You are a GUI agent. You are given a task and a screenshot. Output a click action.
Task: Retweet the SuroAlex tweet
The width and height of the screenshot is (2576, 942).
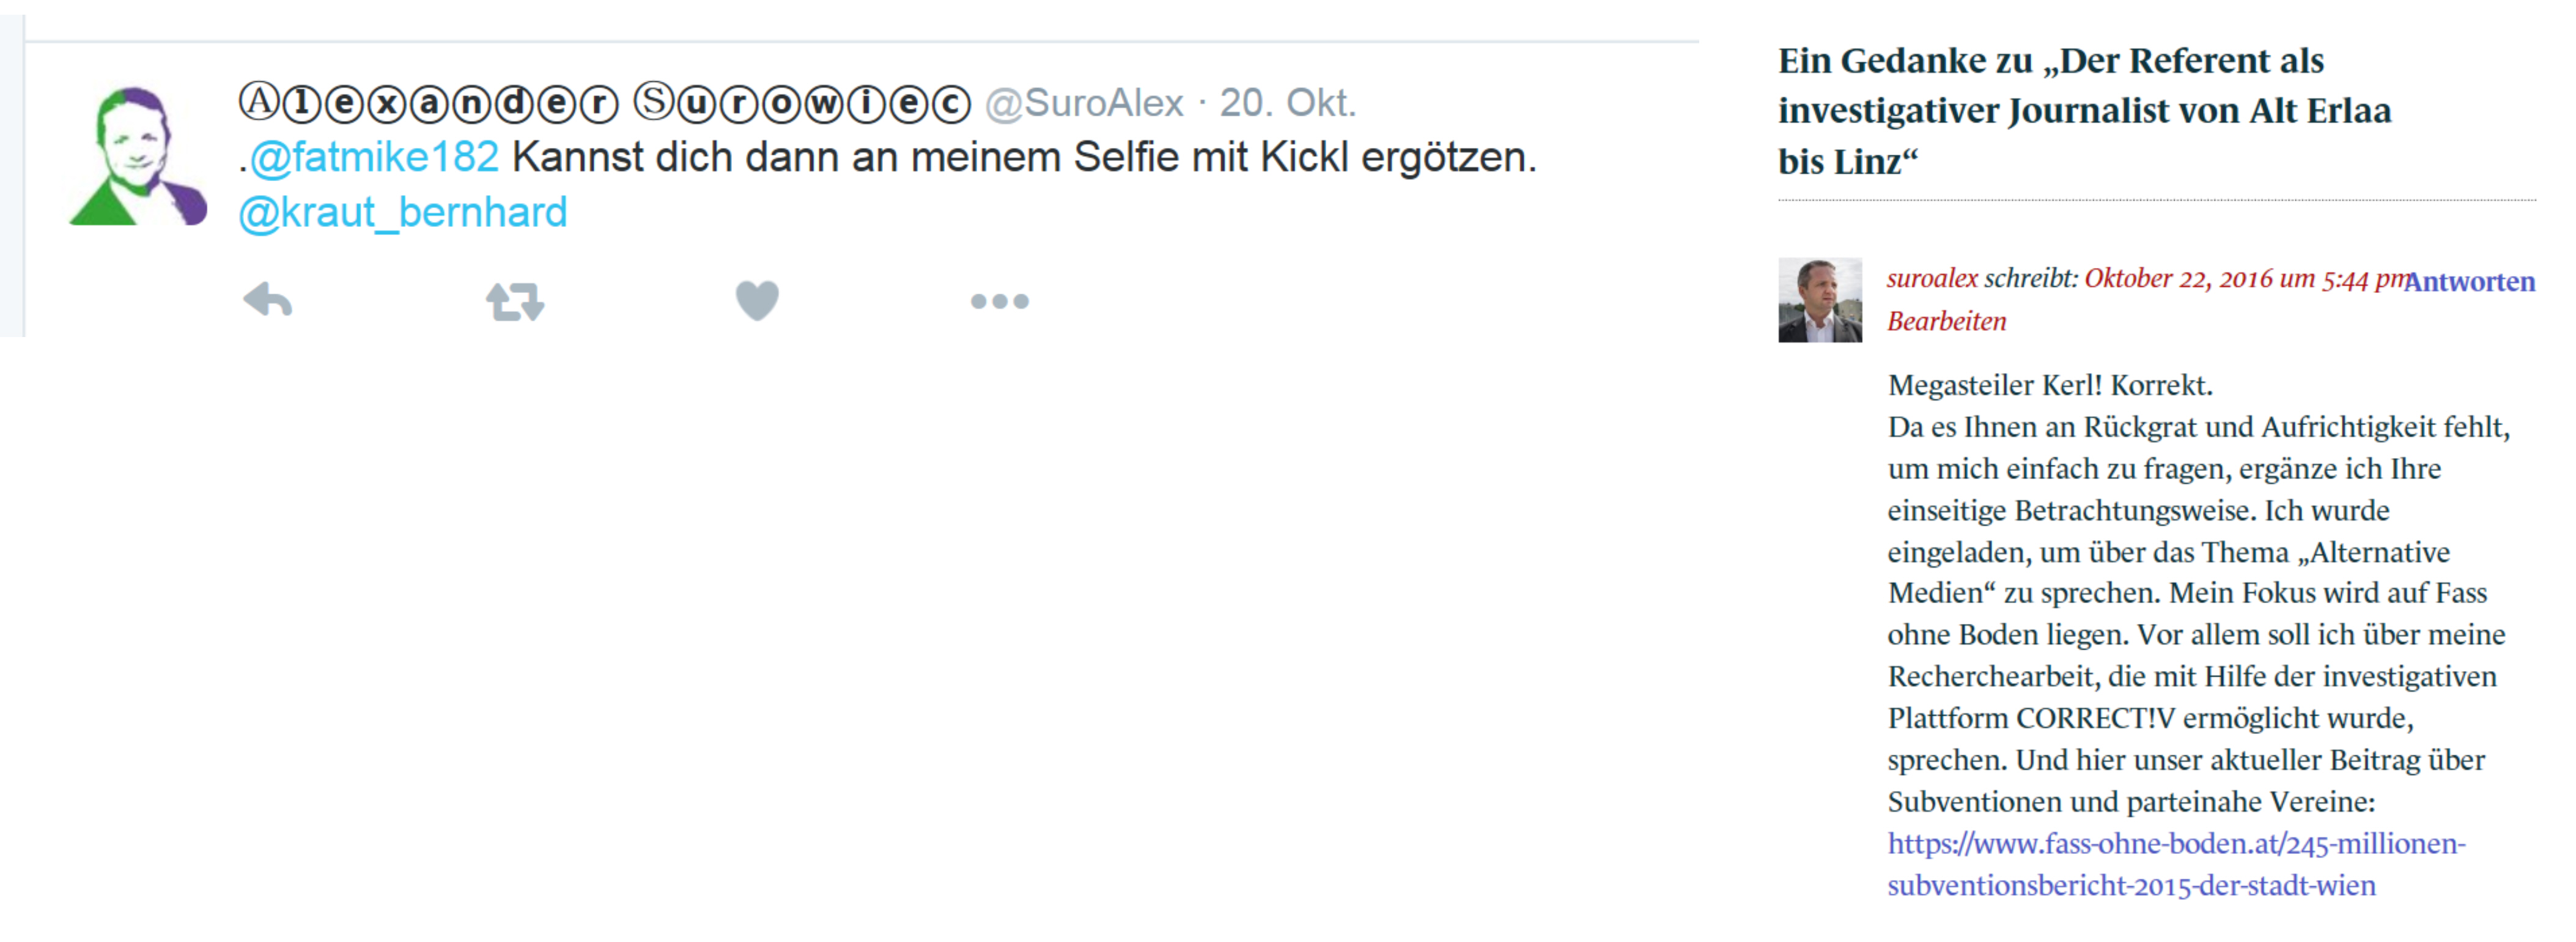point(515,301)
